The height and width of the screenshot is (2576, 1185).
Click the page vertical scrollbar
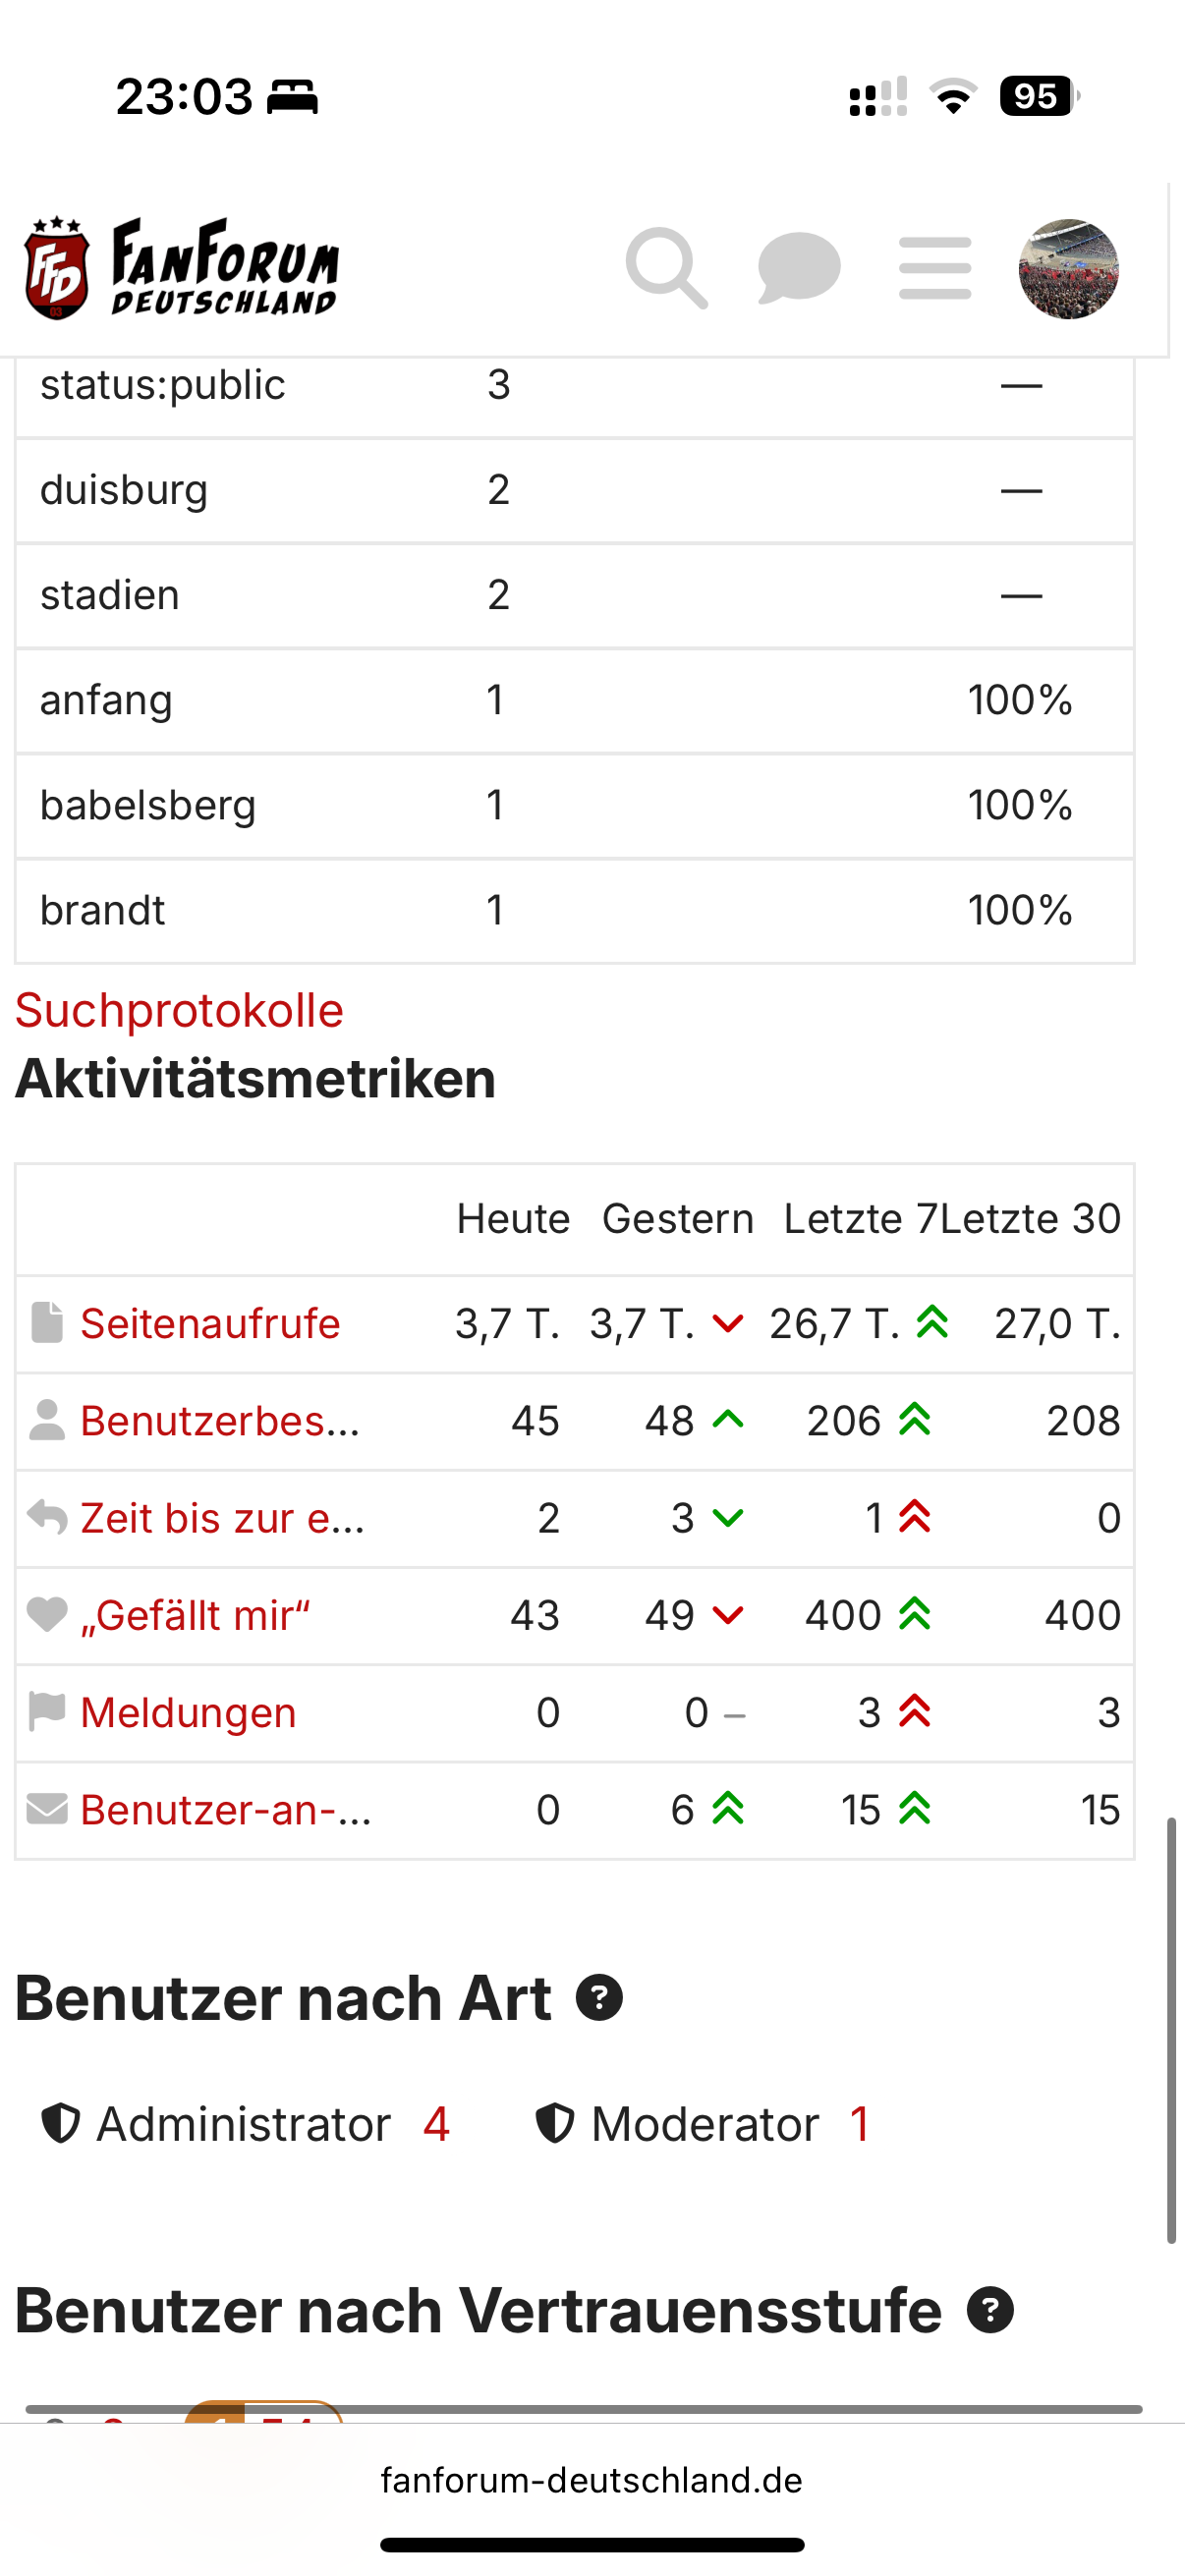tap(1171, 2030)
